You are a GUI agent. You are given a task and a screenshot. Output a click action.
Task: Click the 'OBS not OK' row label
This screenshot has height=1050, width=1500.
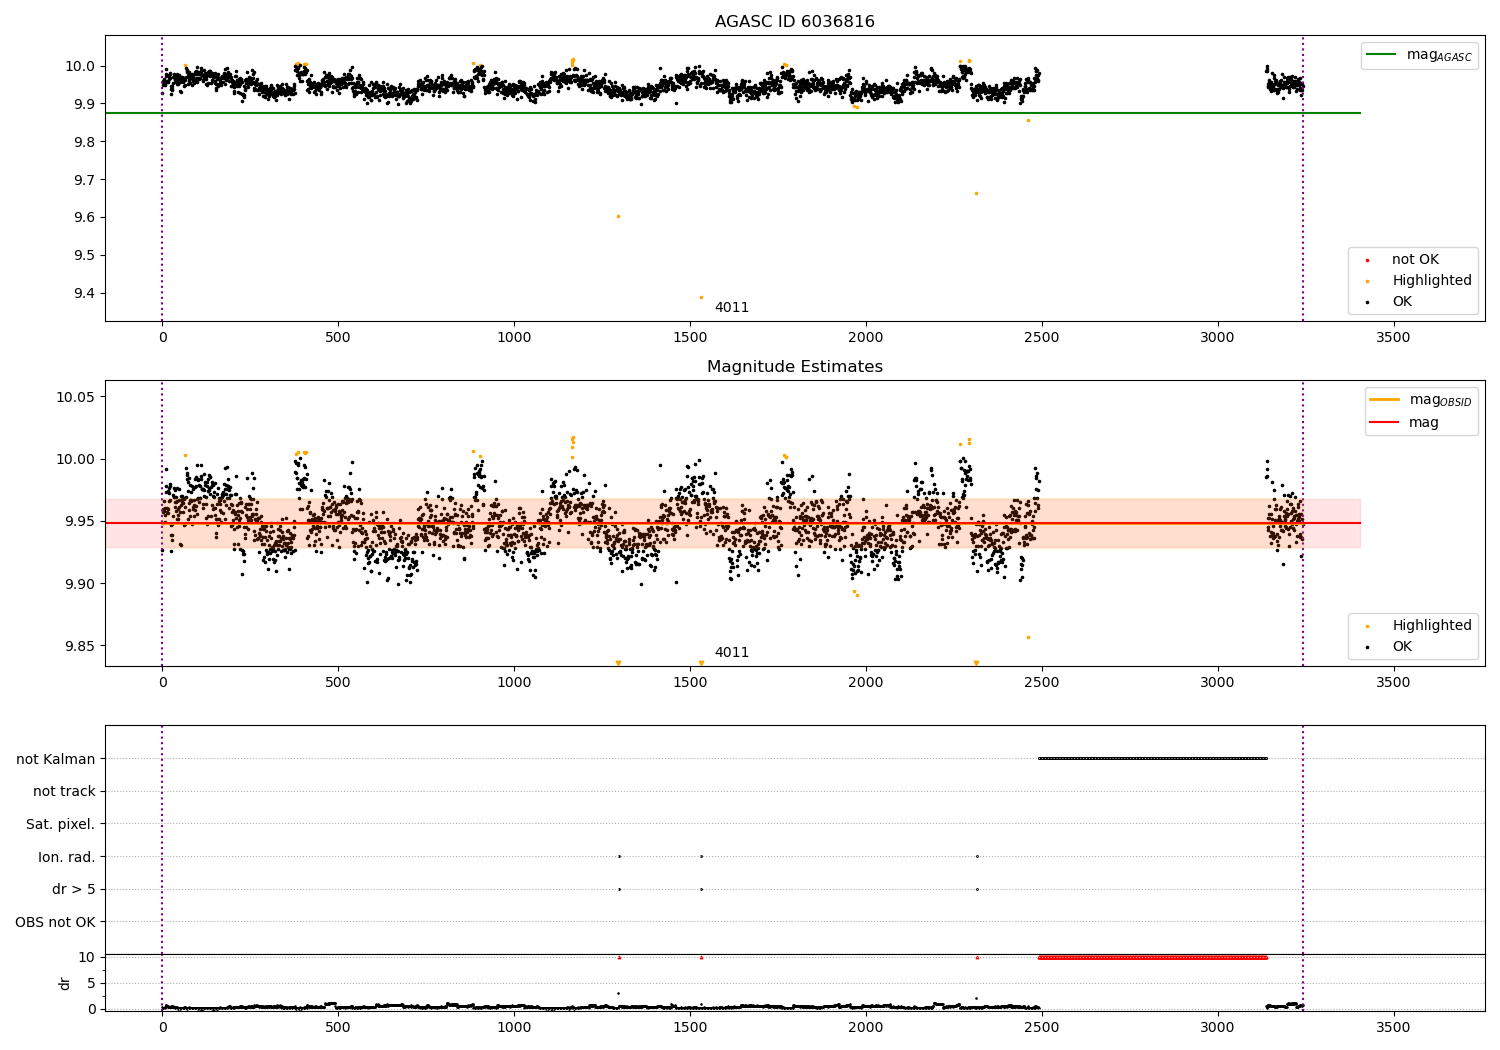point(56,922)
